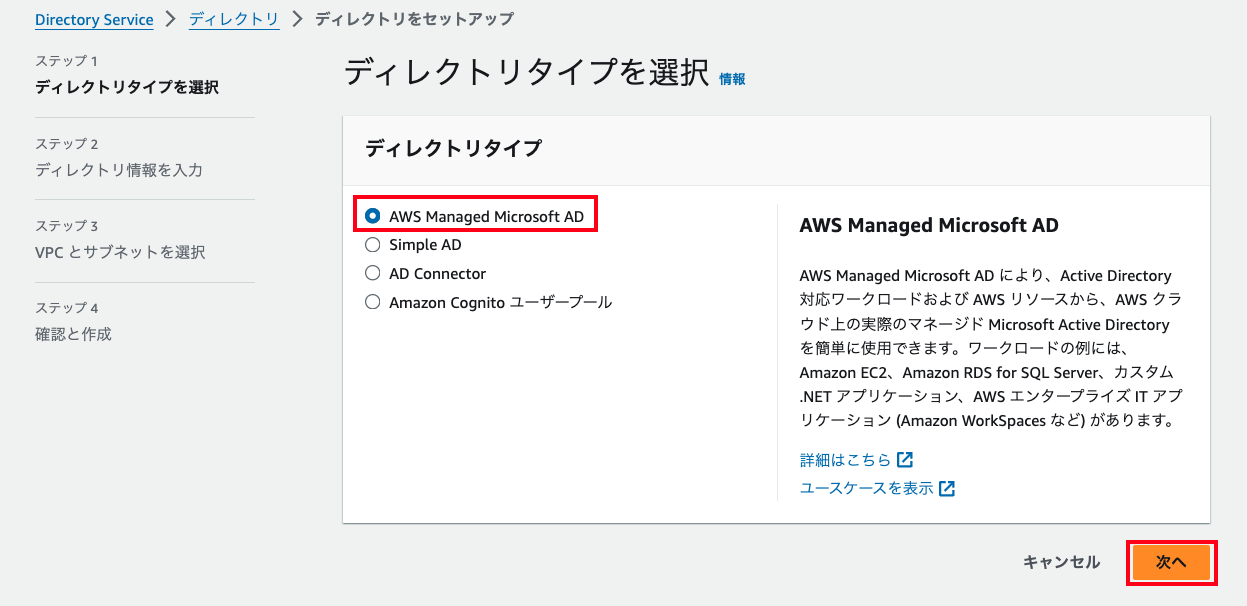
Task: Click ステップ 1 ディレクトリタイプを選択 step
Action: [x=127, y=75]
